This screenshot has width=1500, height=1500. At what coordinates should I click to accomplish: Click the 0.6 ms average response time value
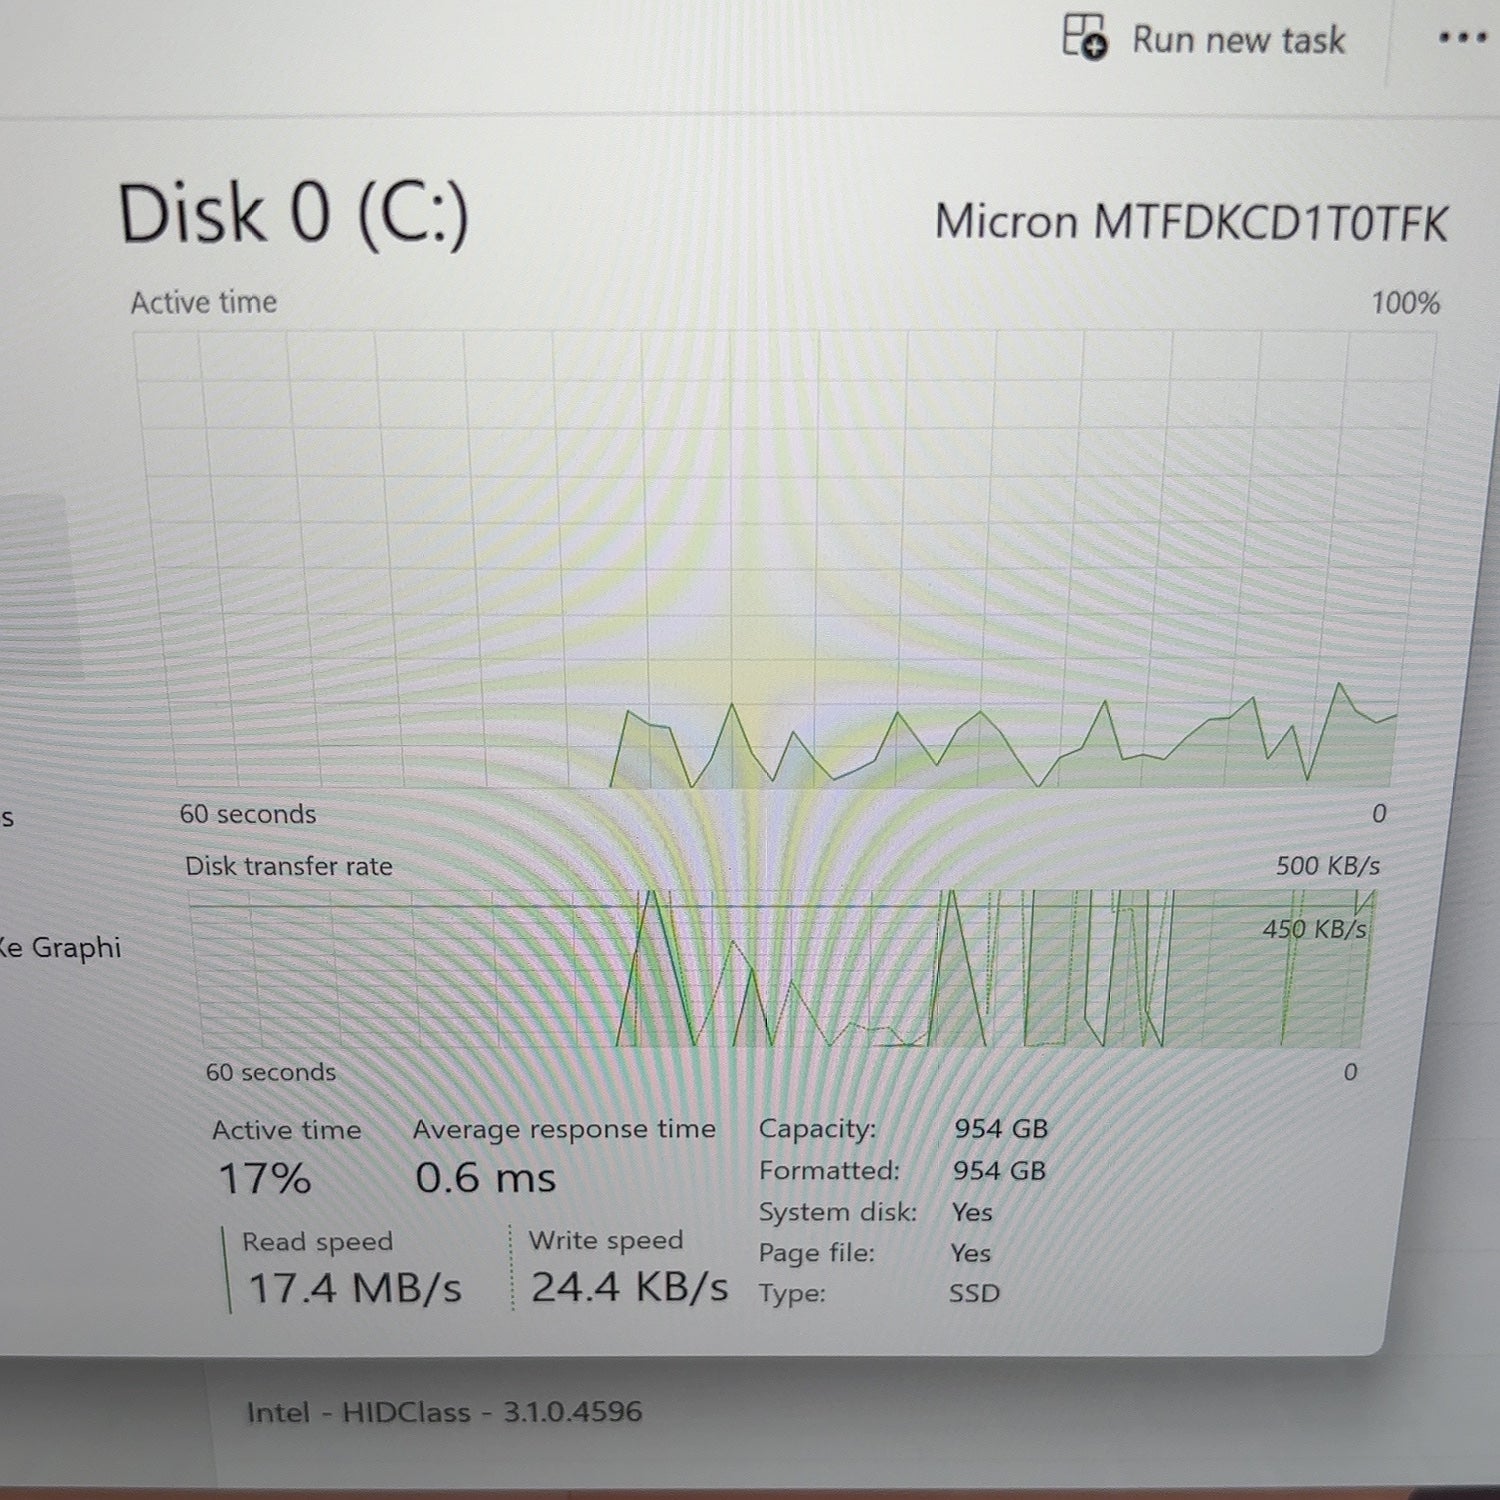[485, 1178]
